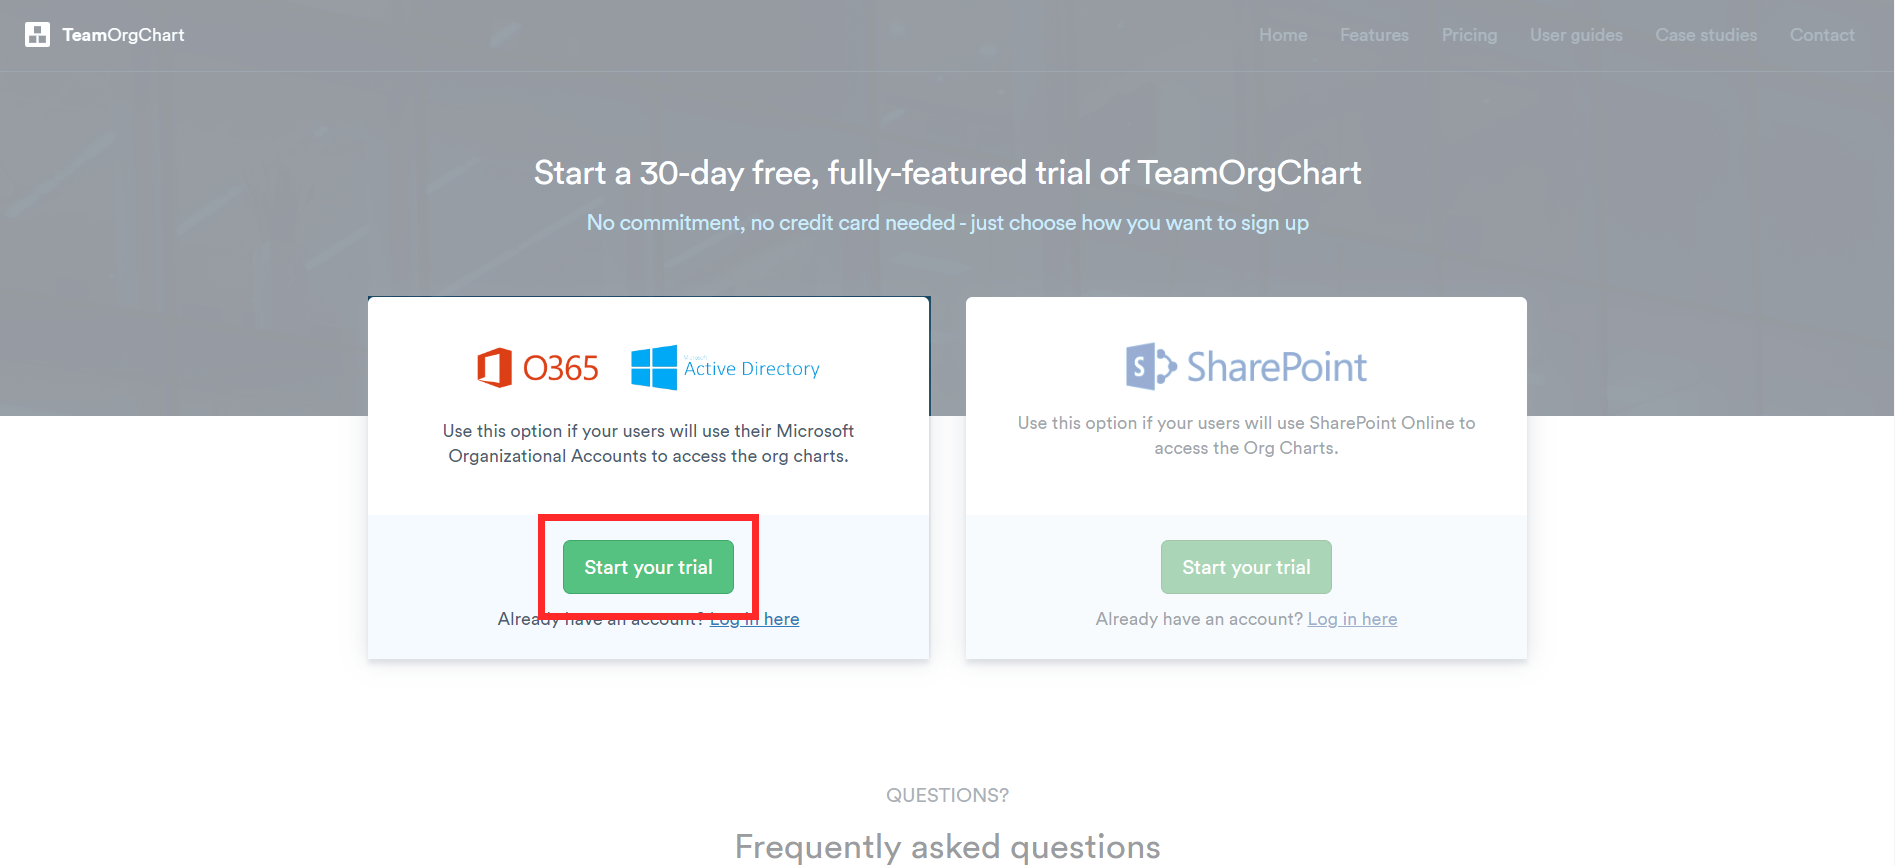Click 'Log in here' in SharePoint card
Screen dimensions: 1895x866
[x=1352, y=619]
